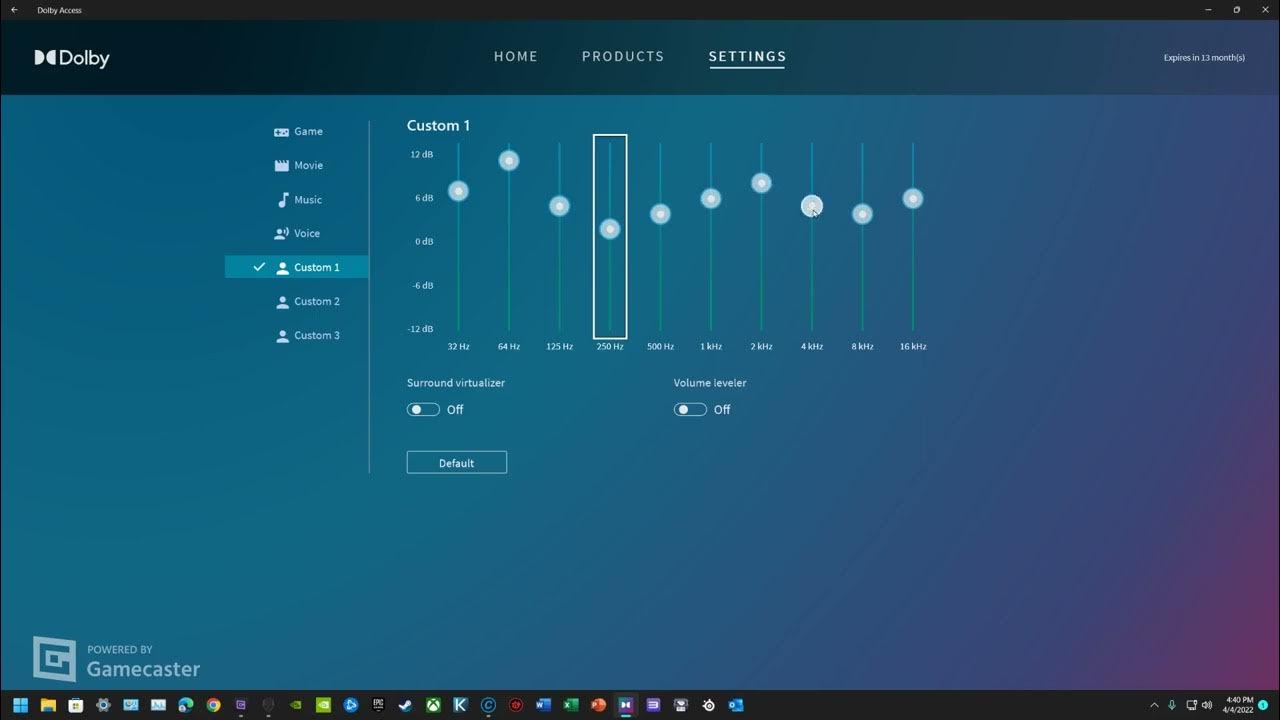Open File Explorer from the taskbar
This screenshot has width=1280, height=720.
(48, 705)
